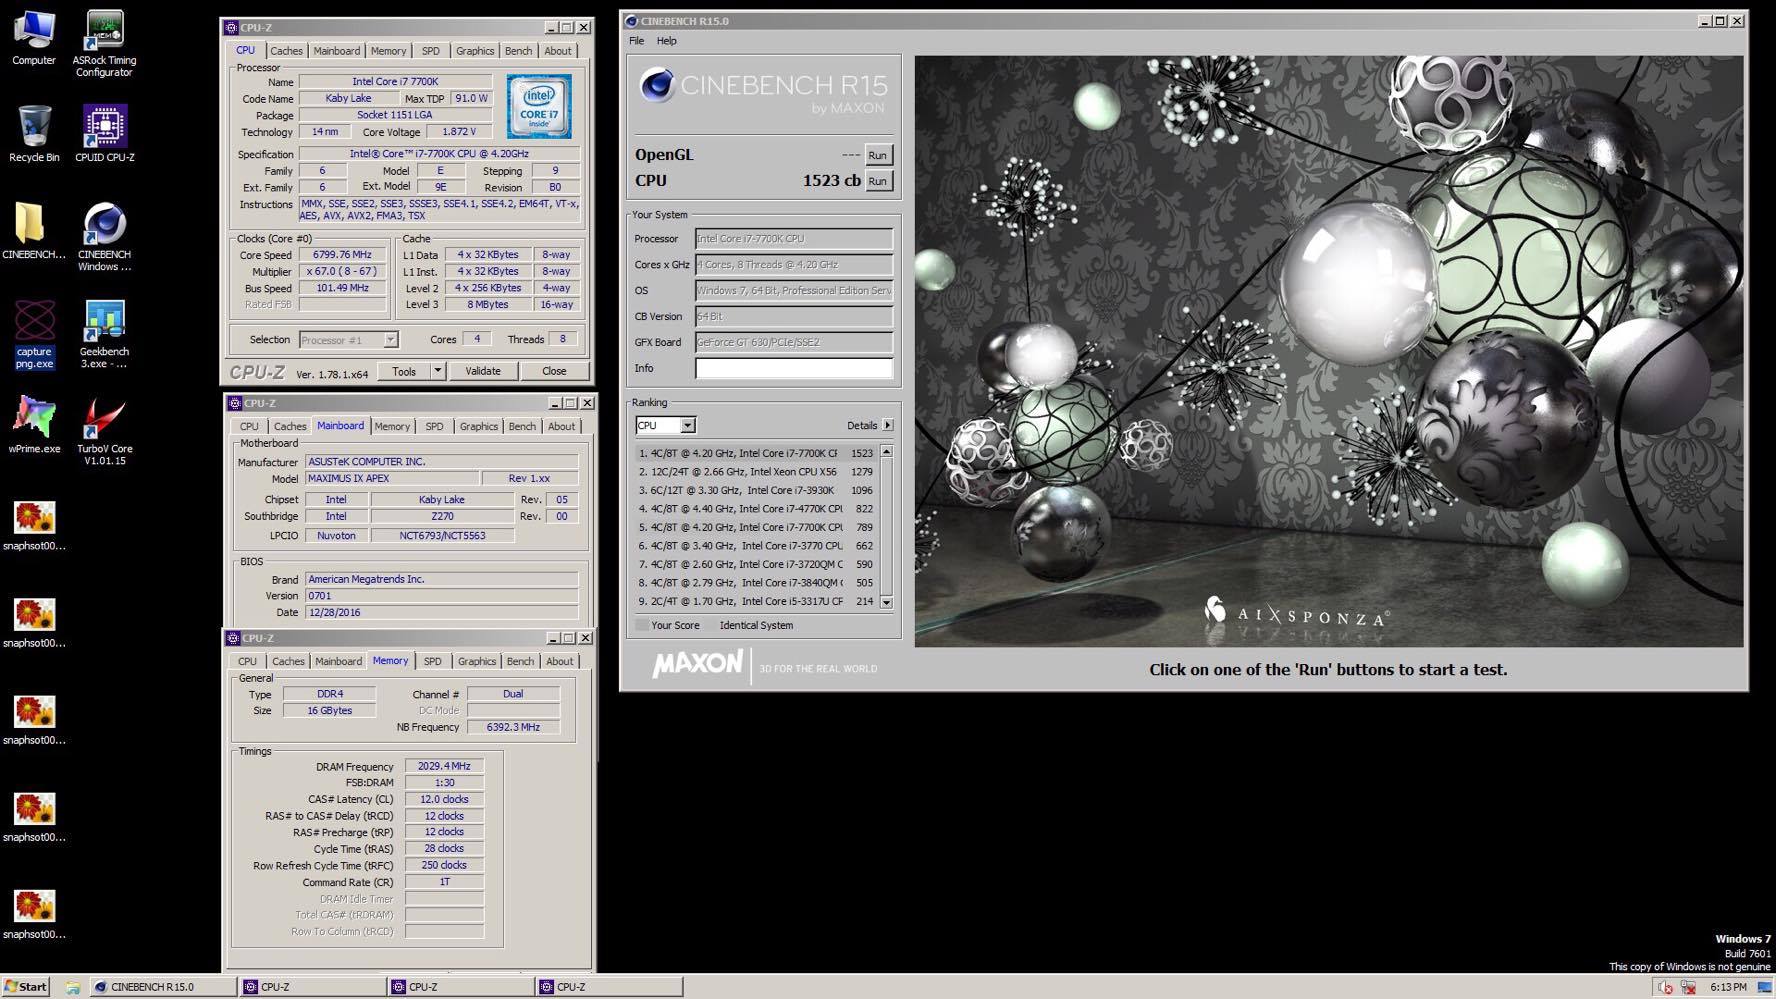The image size is (1776, 999).
Task: Click the Intel Core i7 logo badge
Action: 539,106
